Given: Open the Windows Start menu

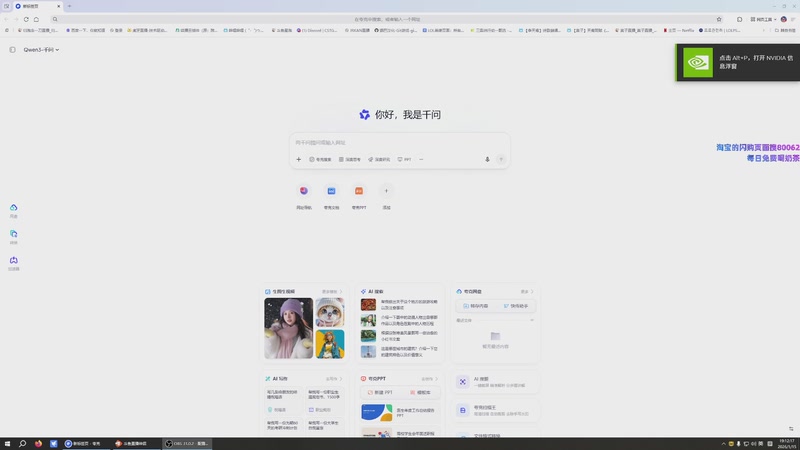Looking at the screenshot, I should coord(7,443).
